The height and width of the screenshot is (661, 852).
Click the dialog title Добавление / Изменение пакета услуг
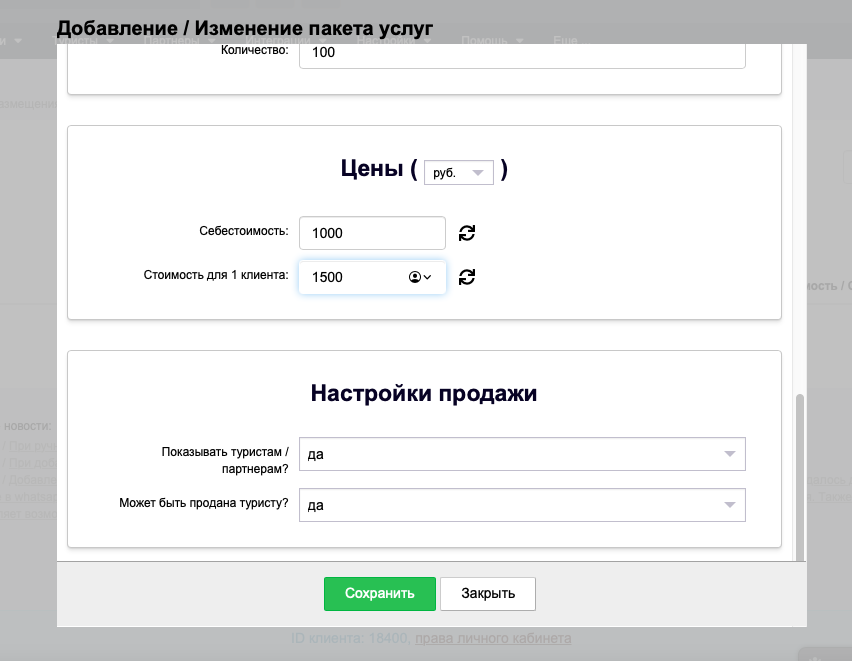click(x=245, y=28)
